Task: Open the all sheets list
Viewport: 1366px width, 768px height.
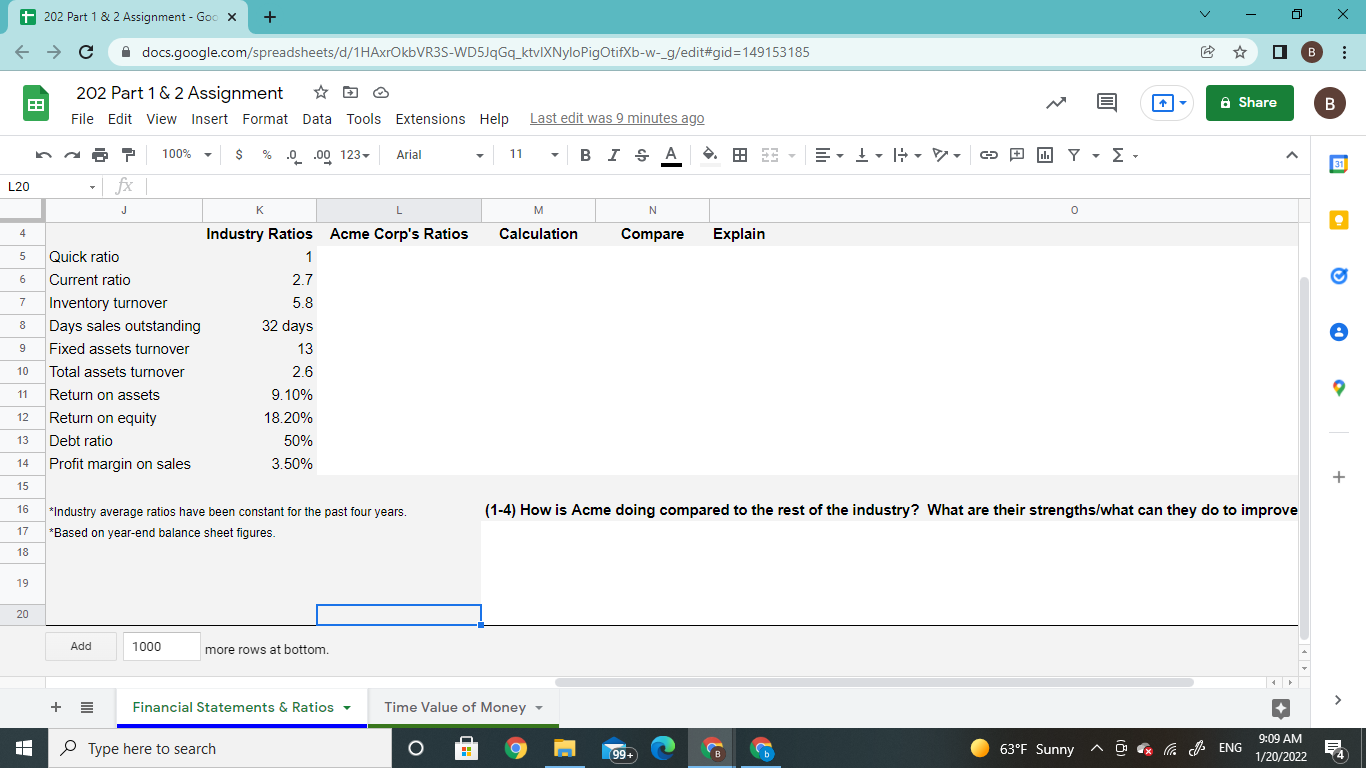Action: tap(87, 707)
